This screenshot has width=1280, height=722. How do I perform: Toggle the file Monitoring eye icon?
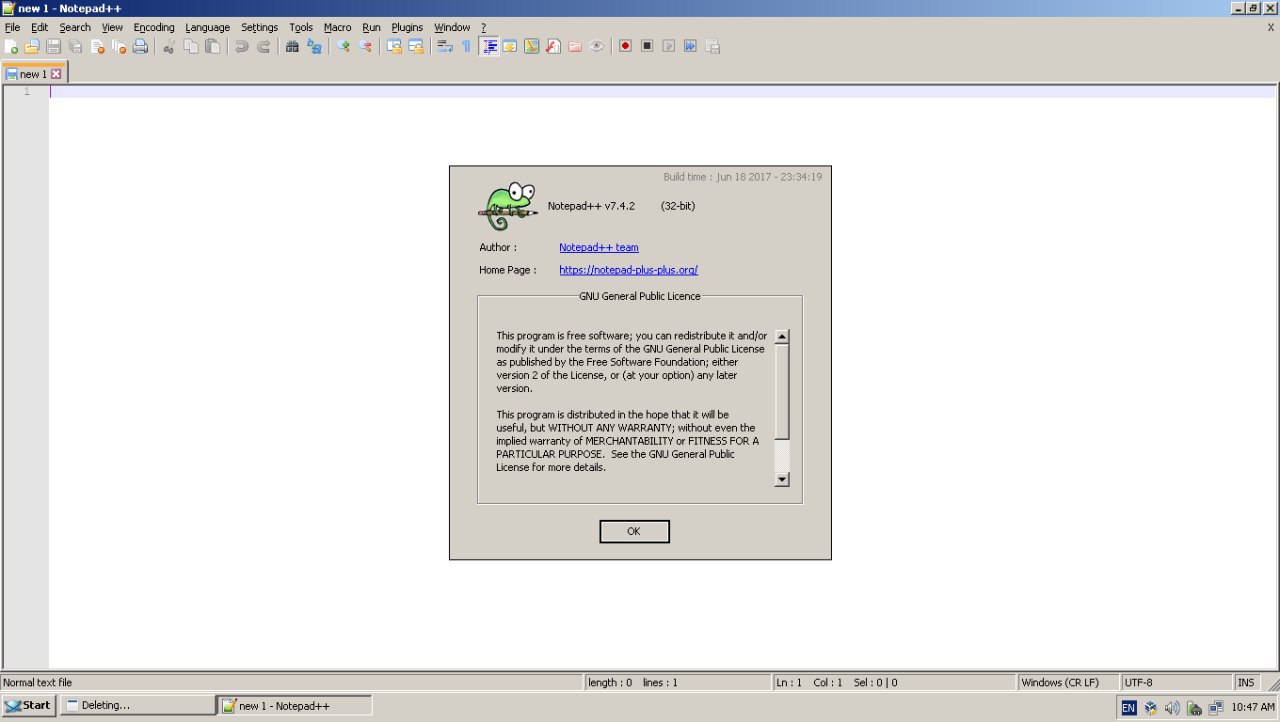tap(597, 46)
